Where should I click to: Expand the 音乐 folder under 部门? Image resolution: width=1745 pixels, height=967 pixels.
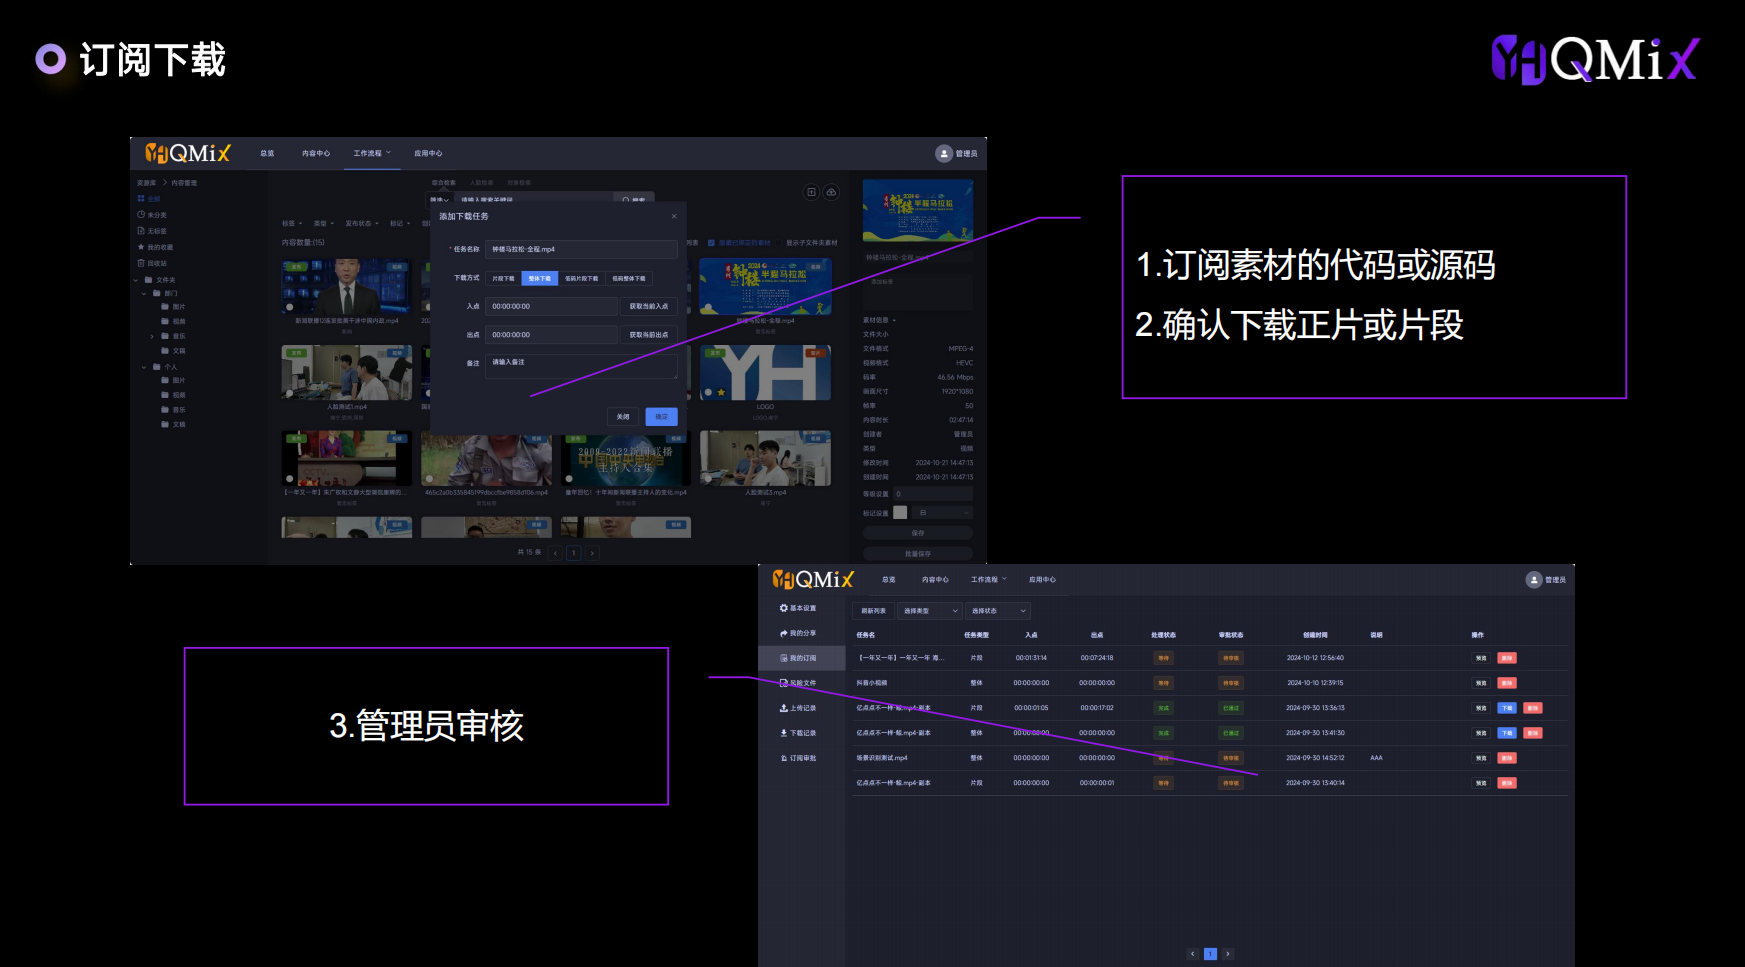pyautogui.click(x=152, y=336)
